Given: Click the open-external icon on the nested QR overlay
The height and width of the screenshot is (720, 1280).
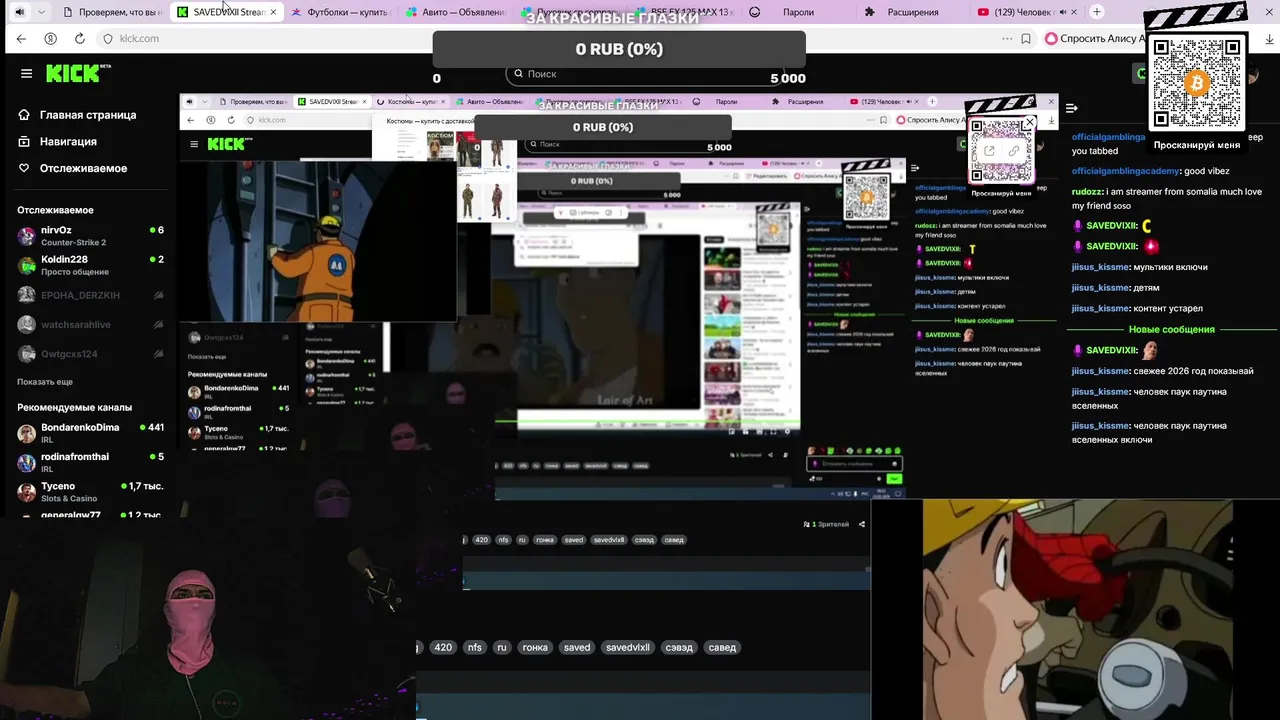Looking at the screenshot, I should (x=989, y=151).
